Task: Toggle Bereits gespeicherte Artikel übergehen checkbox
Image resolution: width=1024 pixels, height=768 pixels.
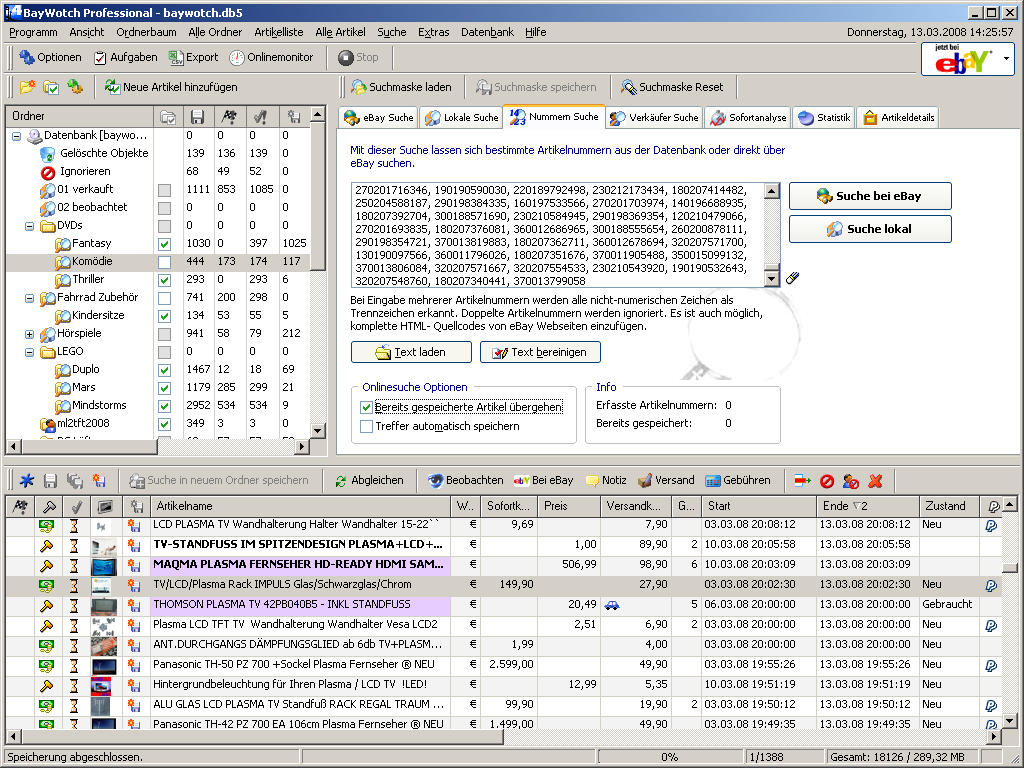Action: coord(366,408)
